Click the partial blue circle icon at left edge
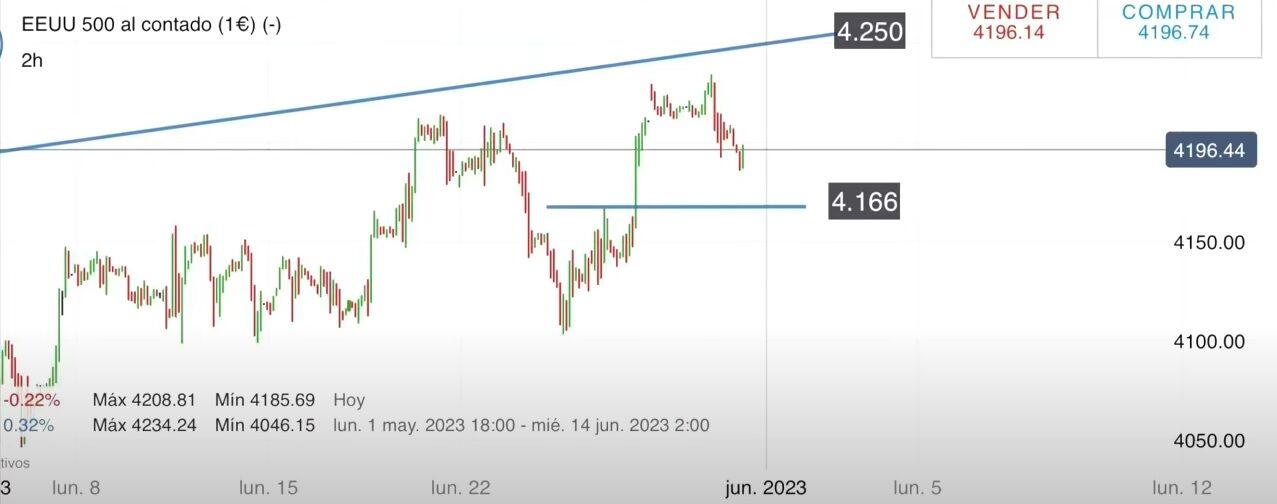The image size is (1277, 504). coord(4,47)
